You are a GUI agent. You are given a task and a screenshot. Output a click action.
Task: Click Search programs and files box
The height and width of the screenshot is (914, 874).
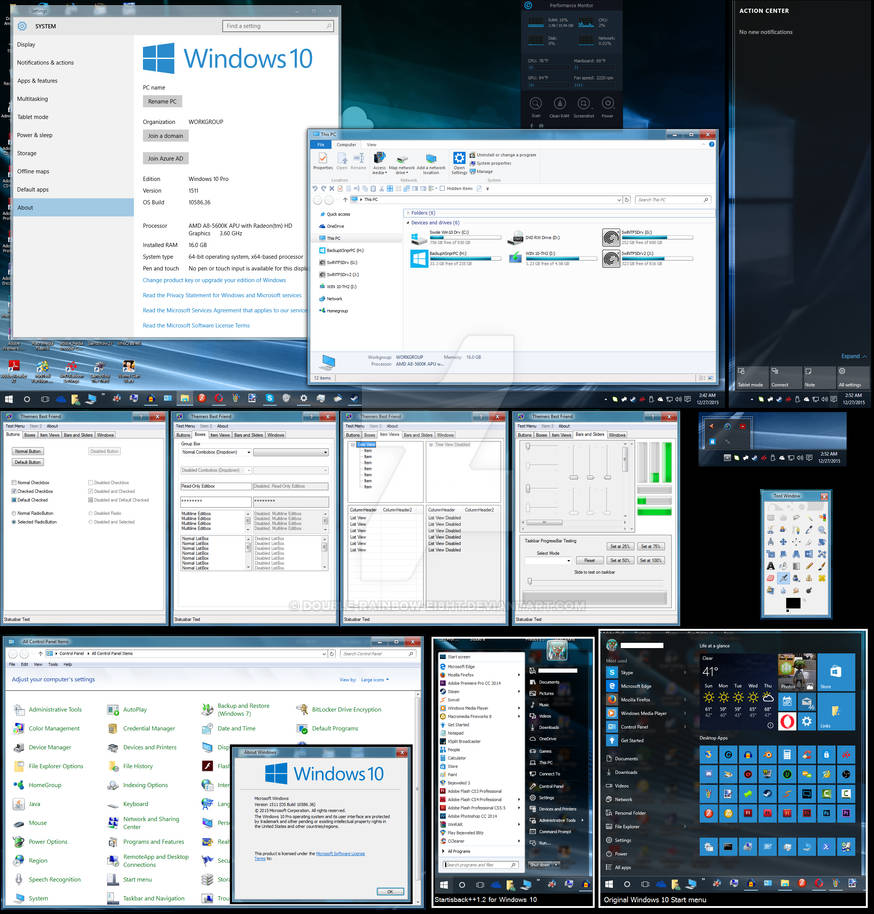point(481,864)
